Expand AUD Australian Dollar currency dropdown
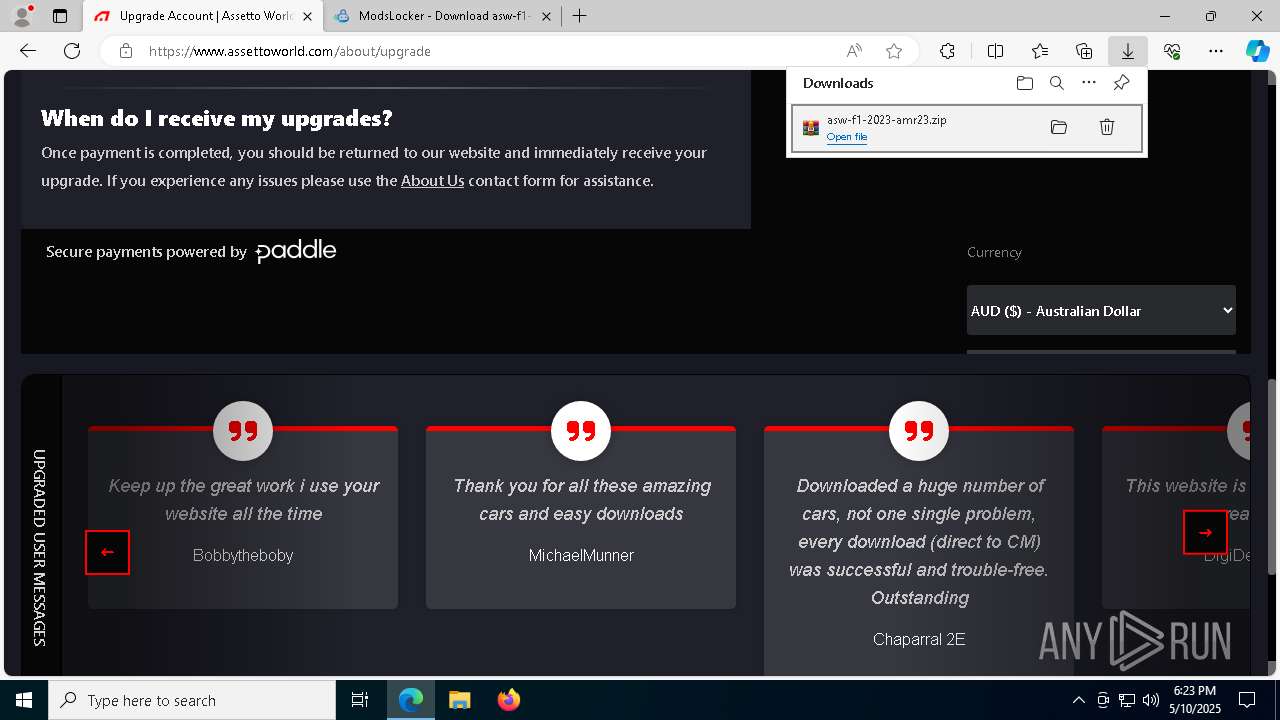The height and width of the screenshot is (720, 1280). [1101, 310]
